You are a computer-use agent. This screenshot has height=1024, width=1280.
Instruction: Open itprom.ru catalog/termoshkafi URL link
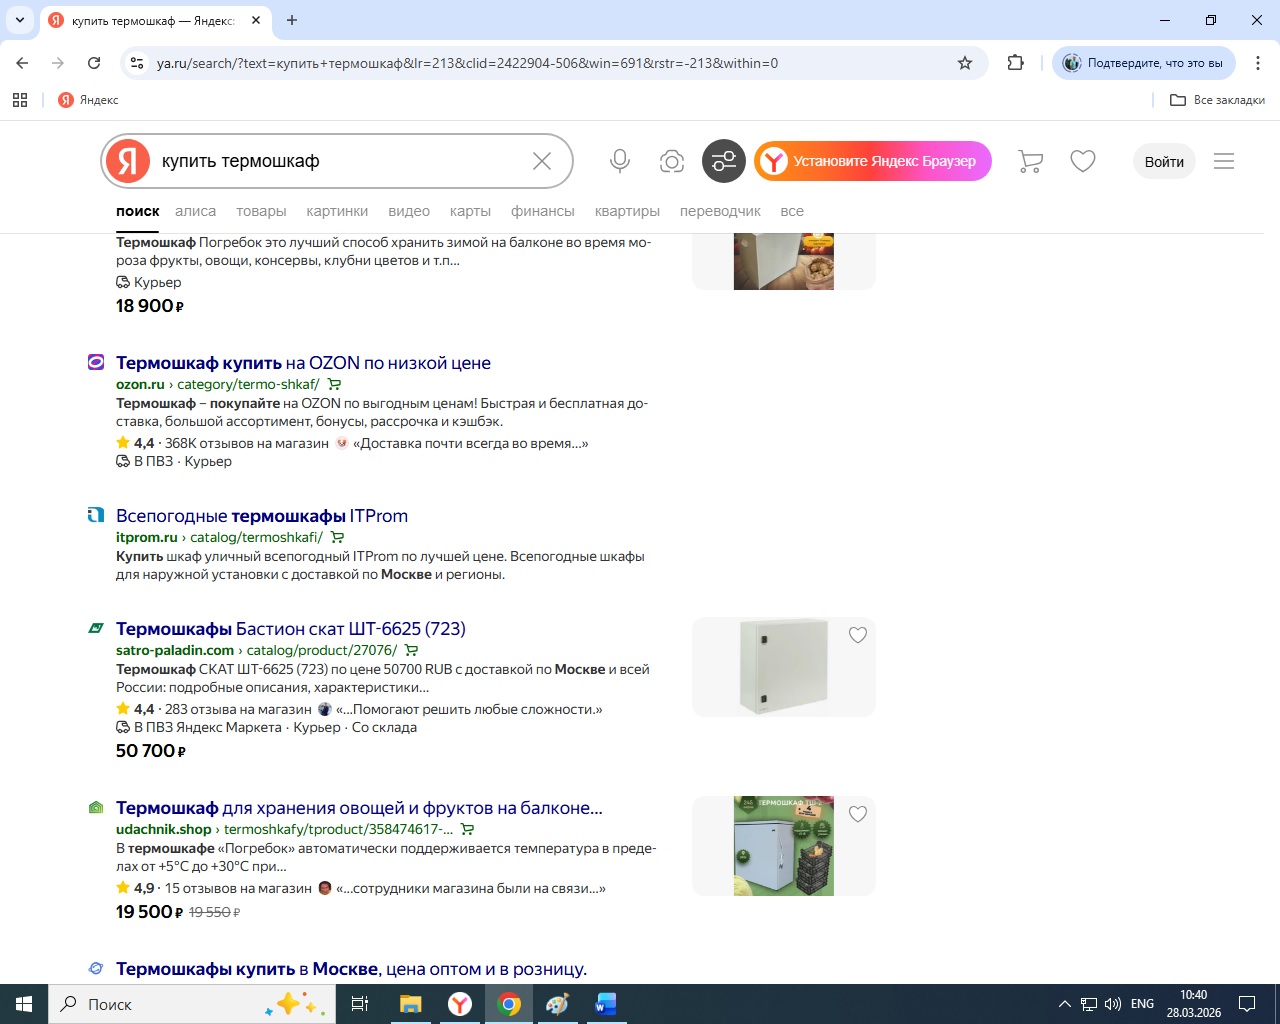pos(219,537)
